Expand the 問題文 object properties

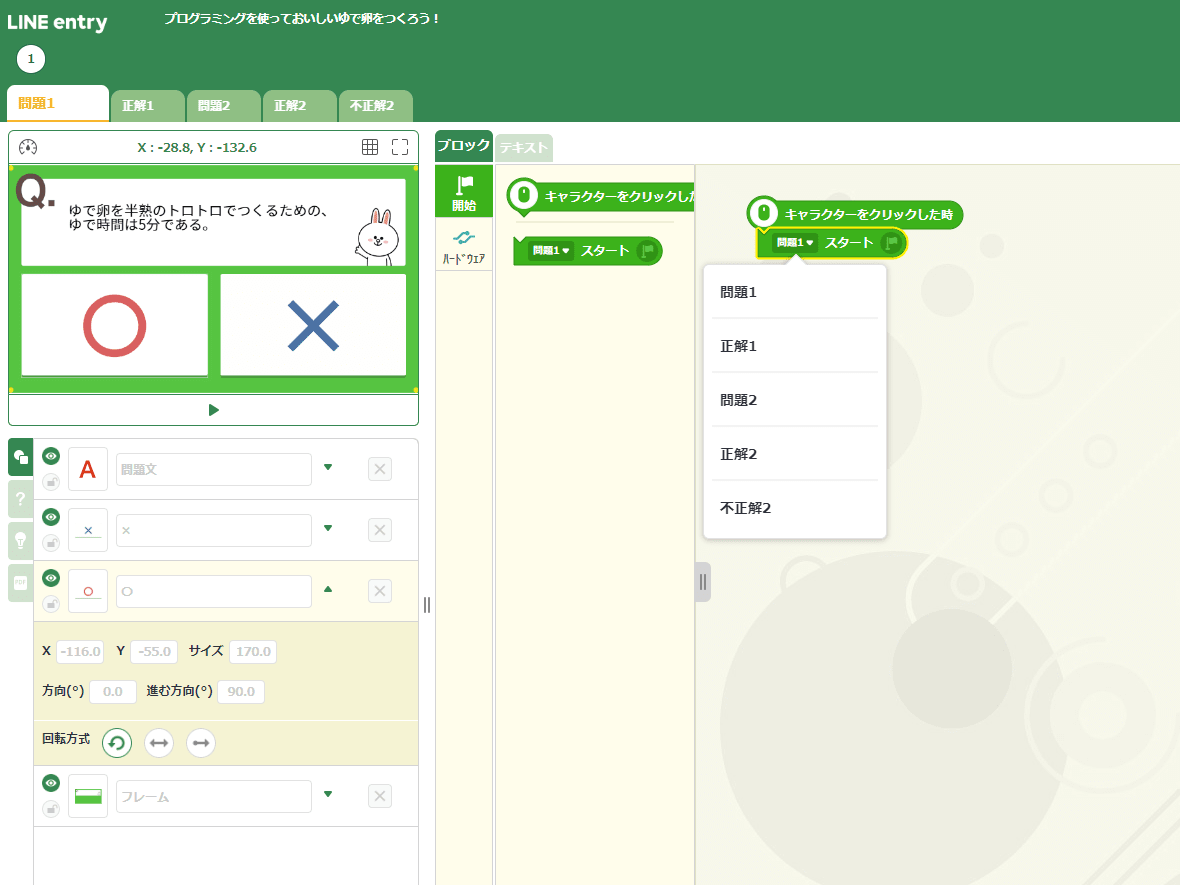click(x=328, y=467)
